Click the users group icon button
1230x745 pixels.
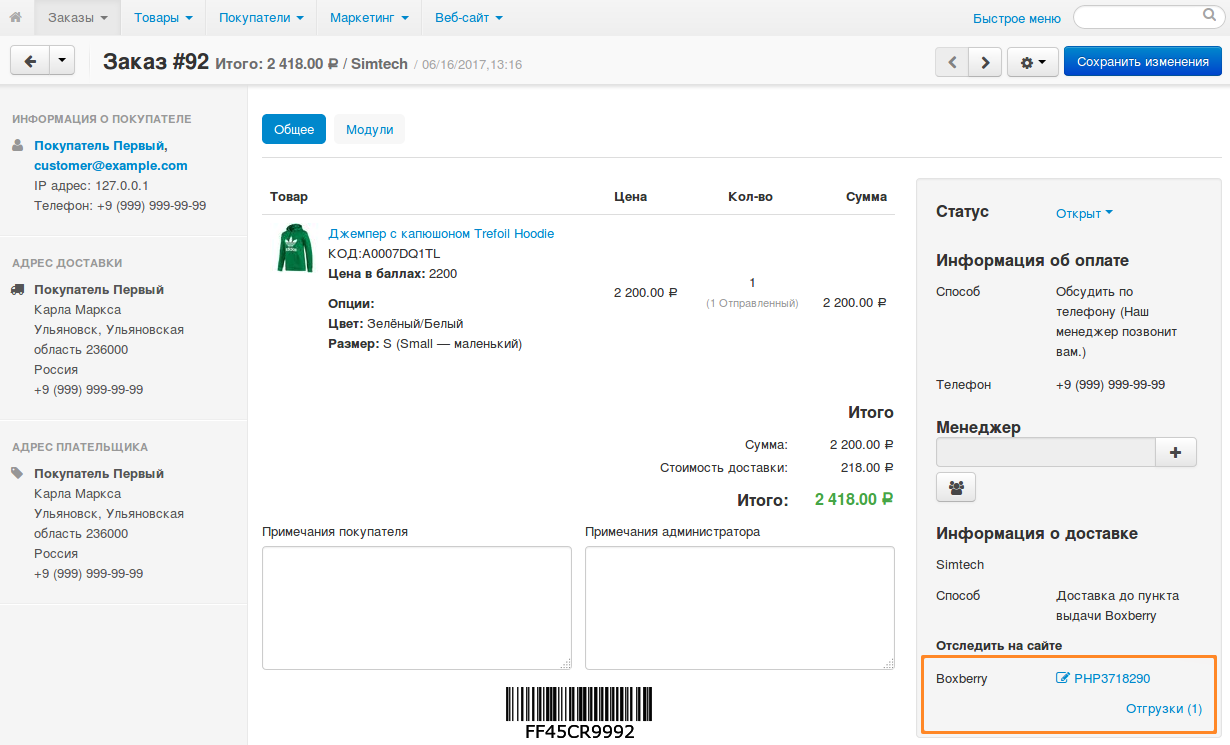pos(956,488)
